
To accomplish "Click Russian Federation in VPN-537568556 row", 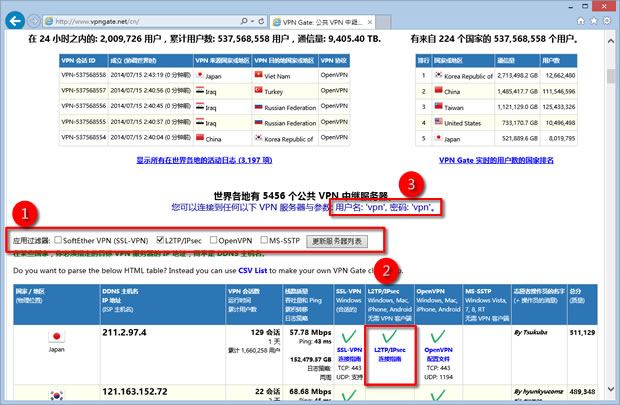I will click(x=290, y=108).
